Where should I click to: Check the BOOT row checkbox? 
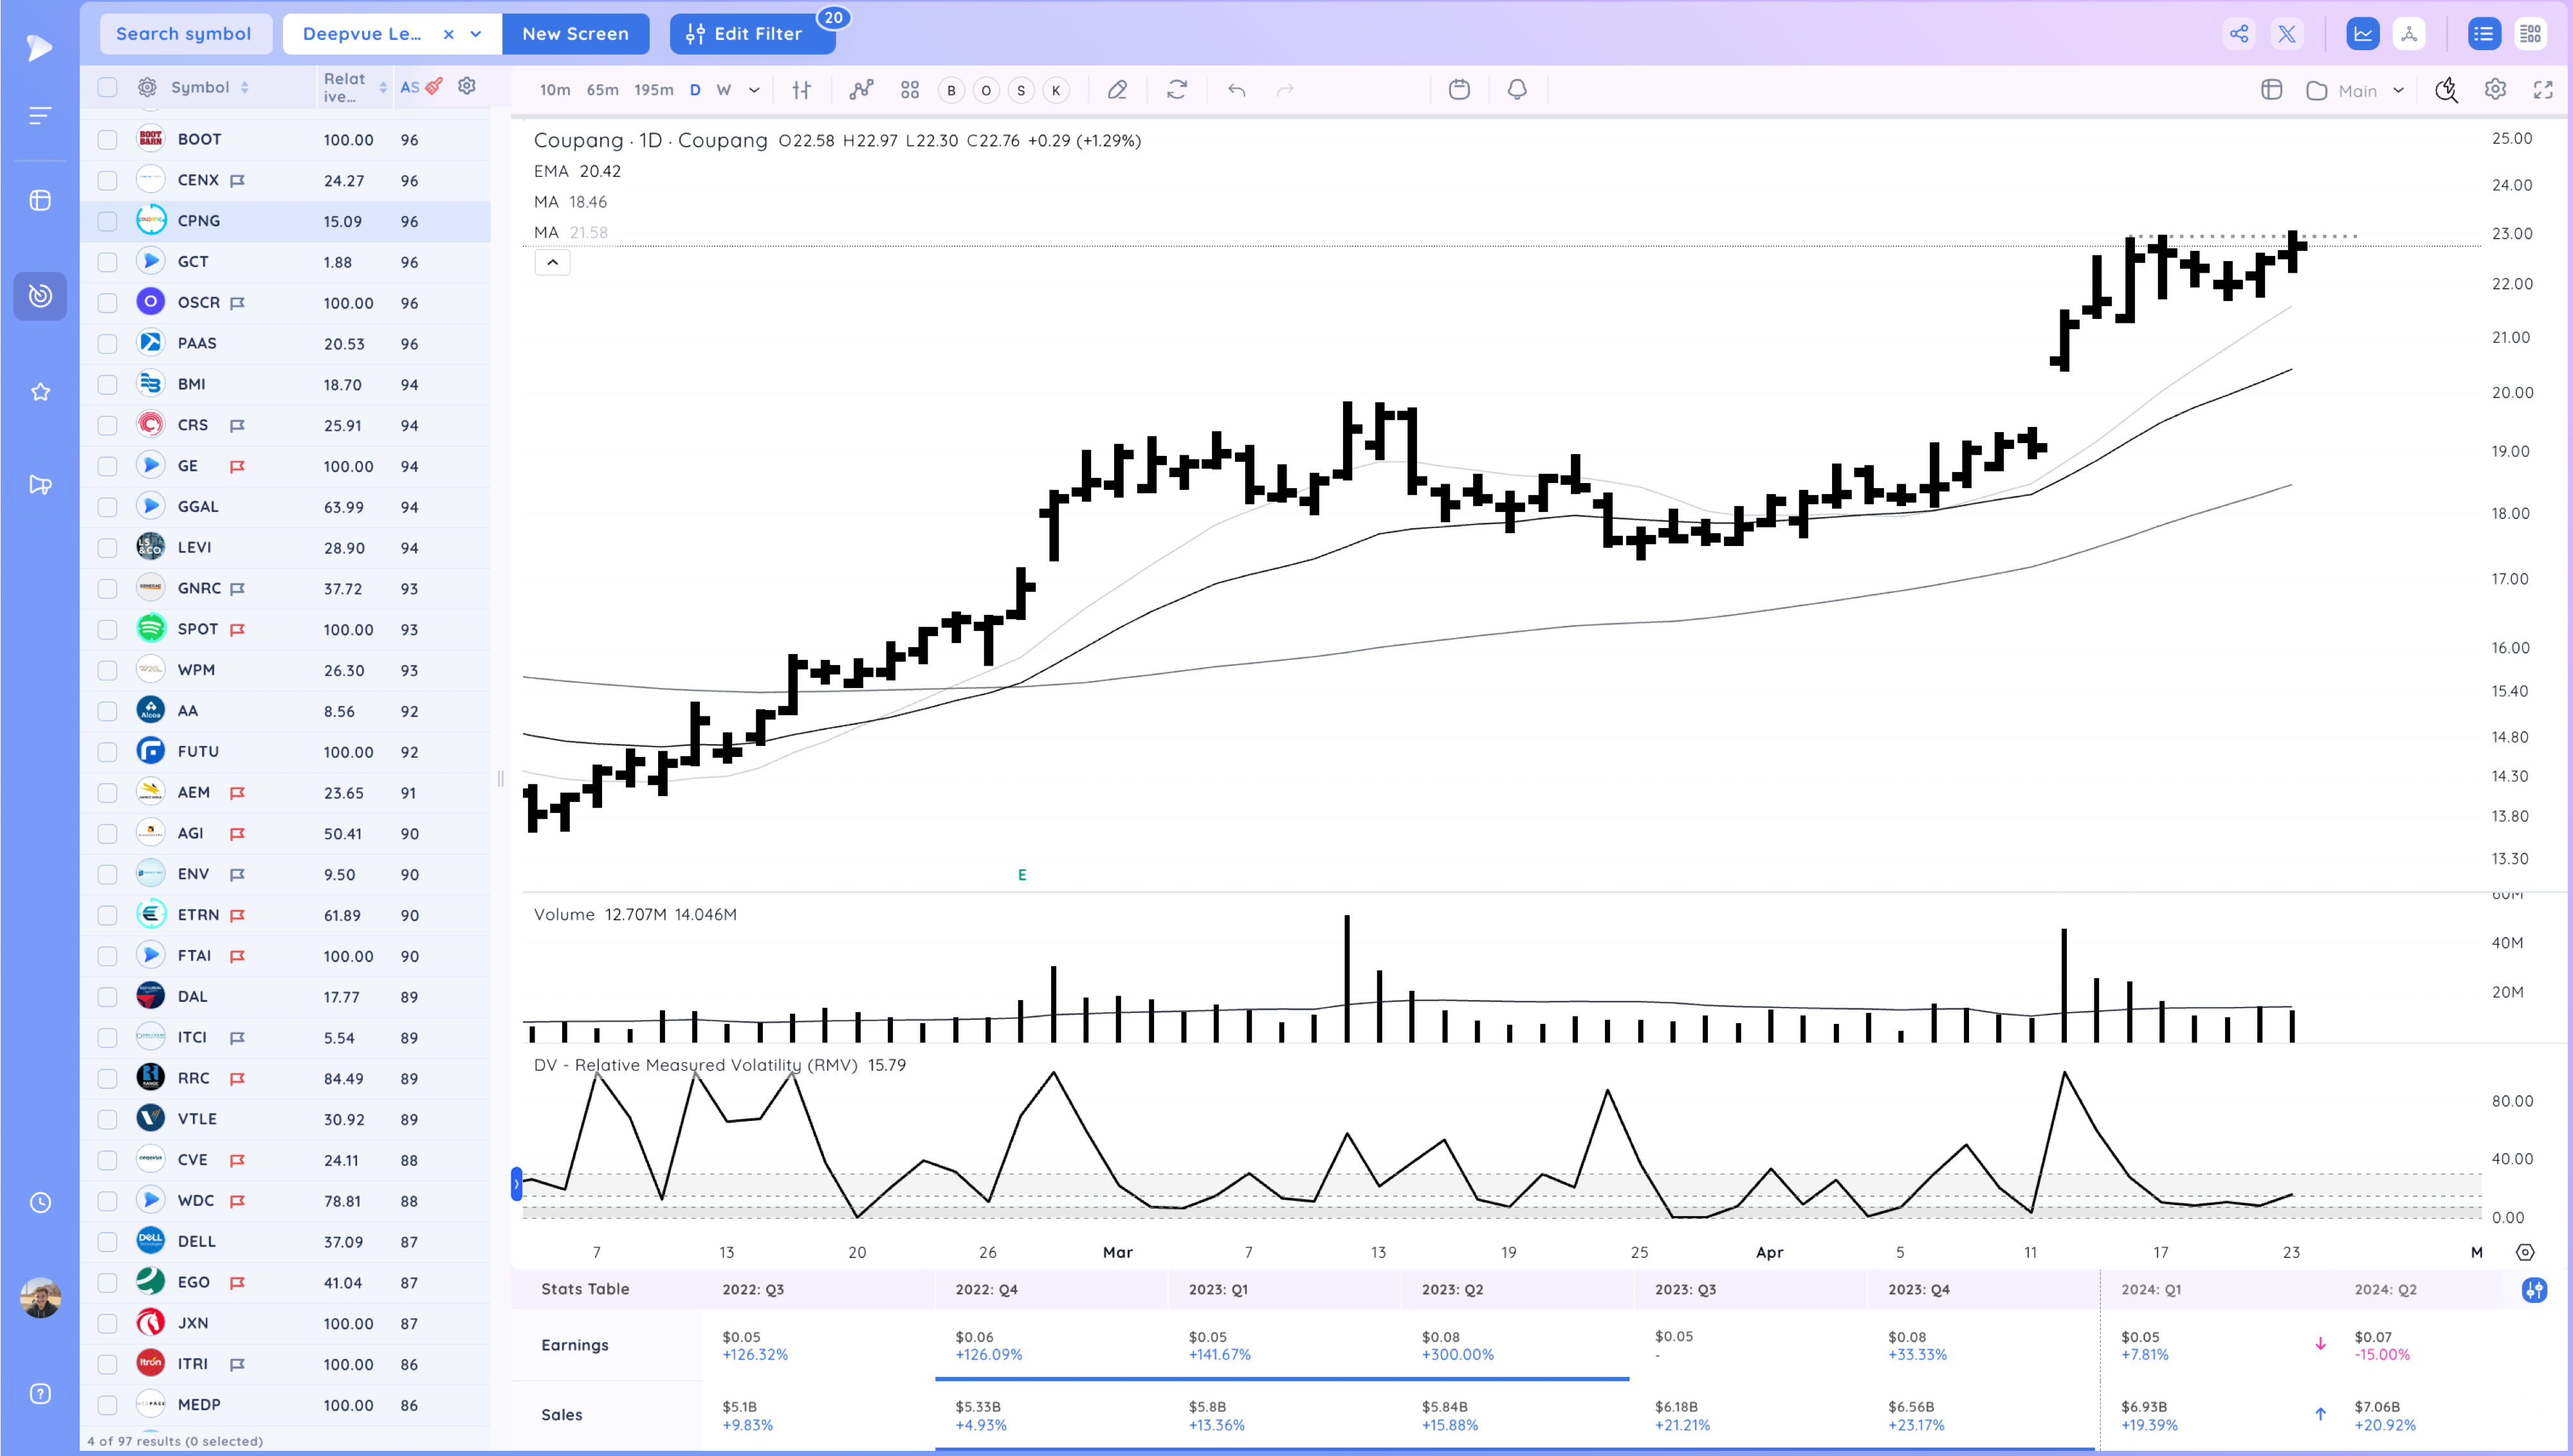107,139
